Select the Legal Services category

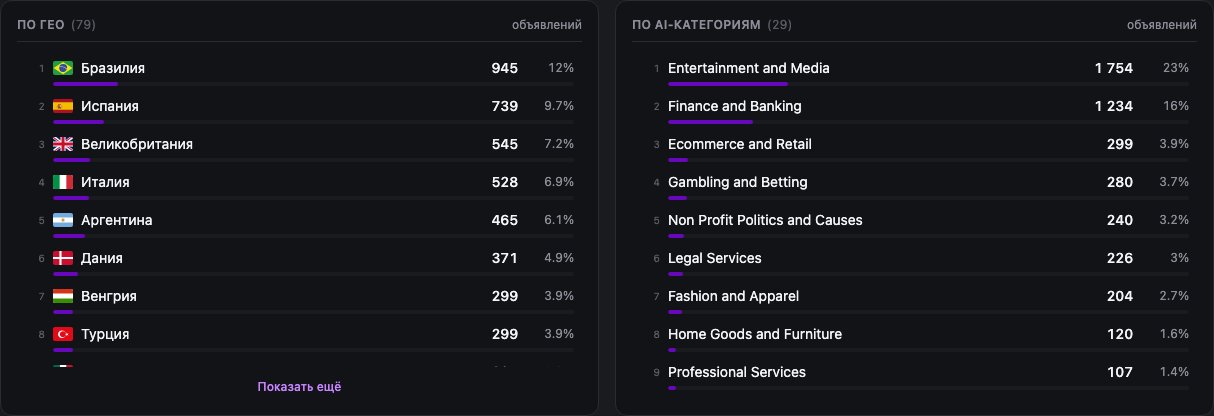pos(715,258)
